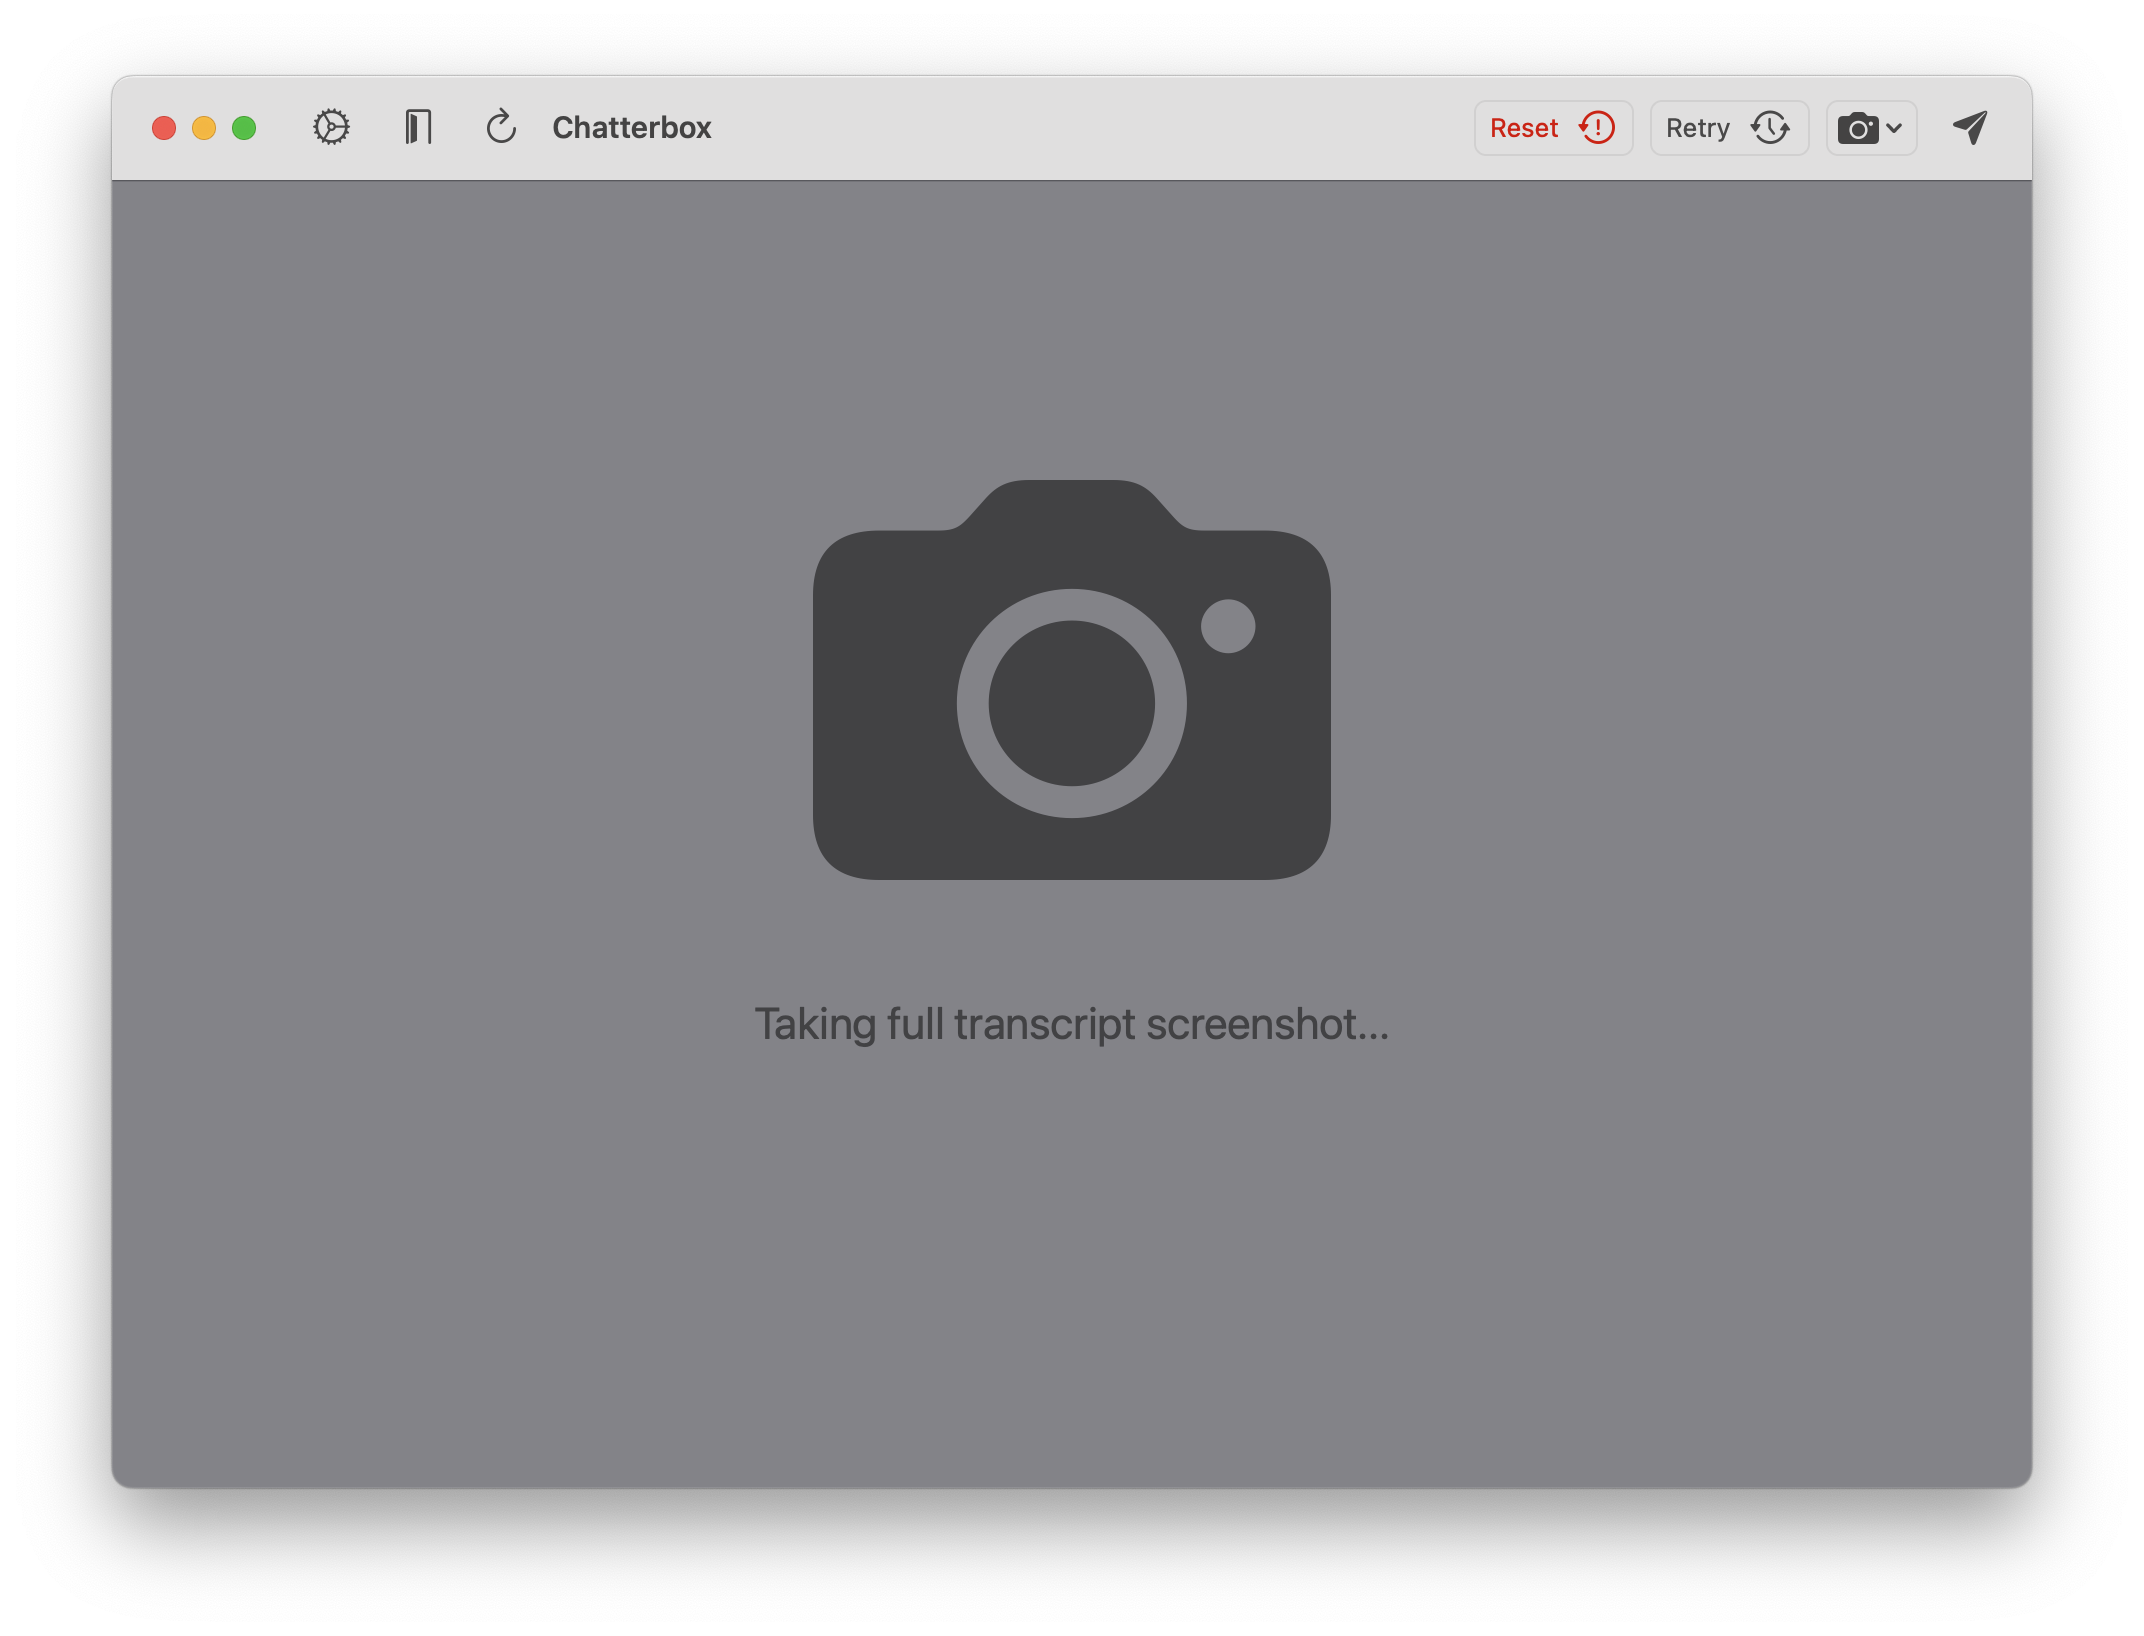Expand the camera screenshot dropdown chevron
The image size is (2144, 1636).
tap(1894, 128)
